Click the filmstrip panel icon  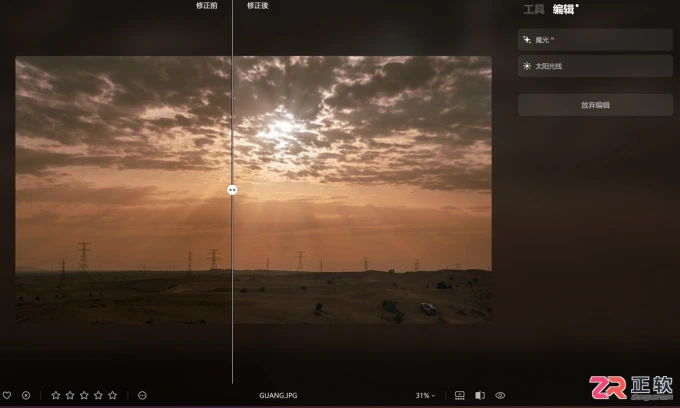(x=460, y=395)
